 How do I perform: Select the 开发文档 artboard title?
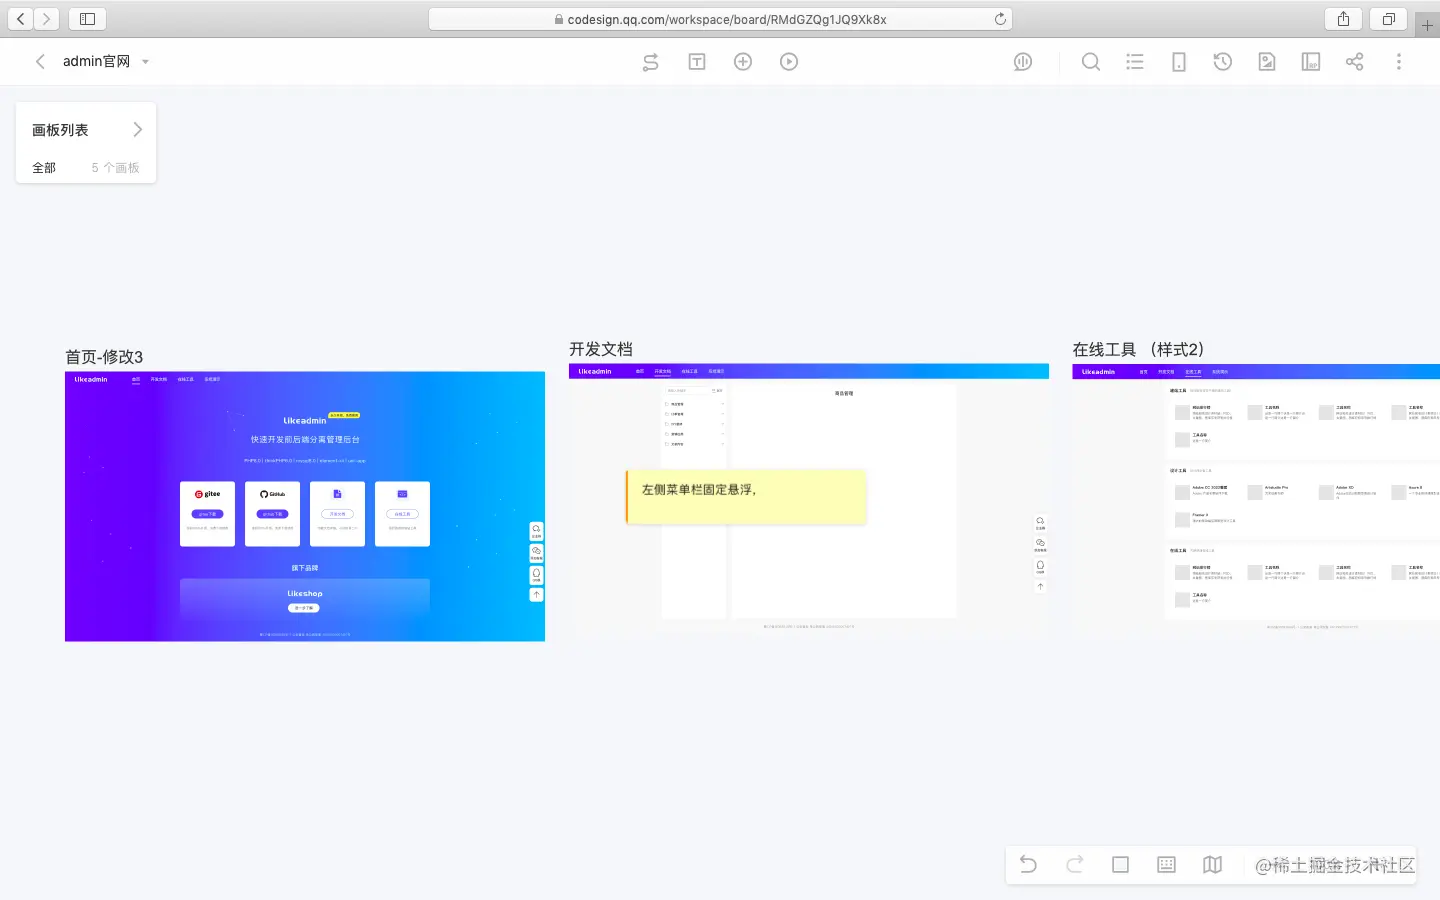click(601, 349)
